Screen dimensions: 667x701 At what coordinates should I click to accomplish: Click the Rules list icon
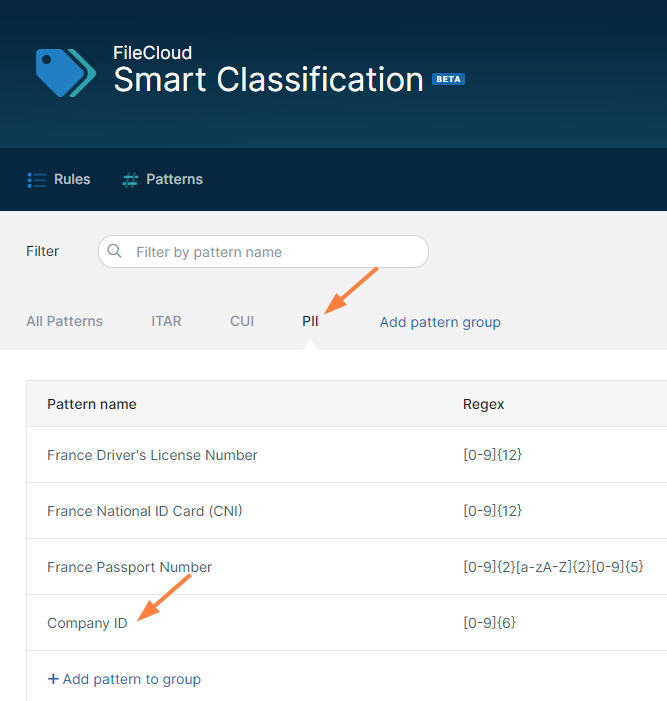(37, 180)
